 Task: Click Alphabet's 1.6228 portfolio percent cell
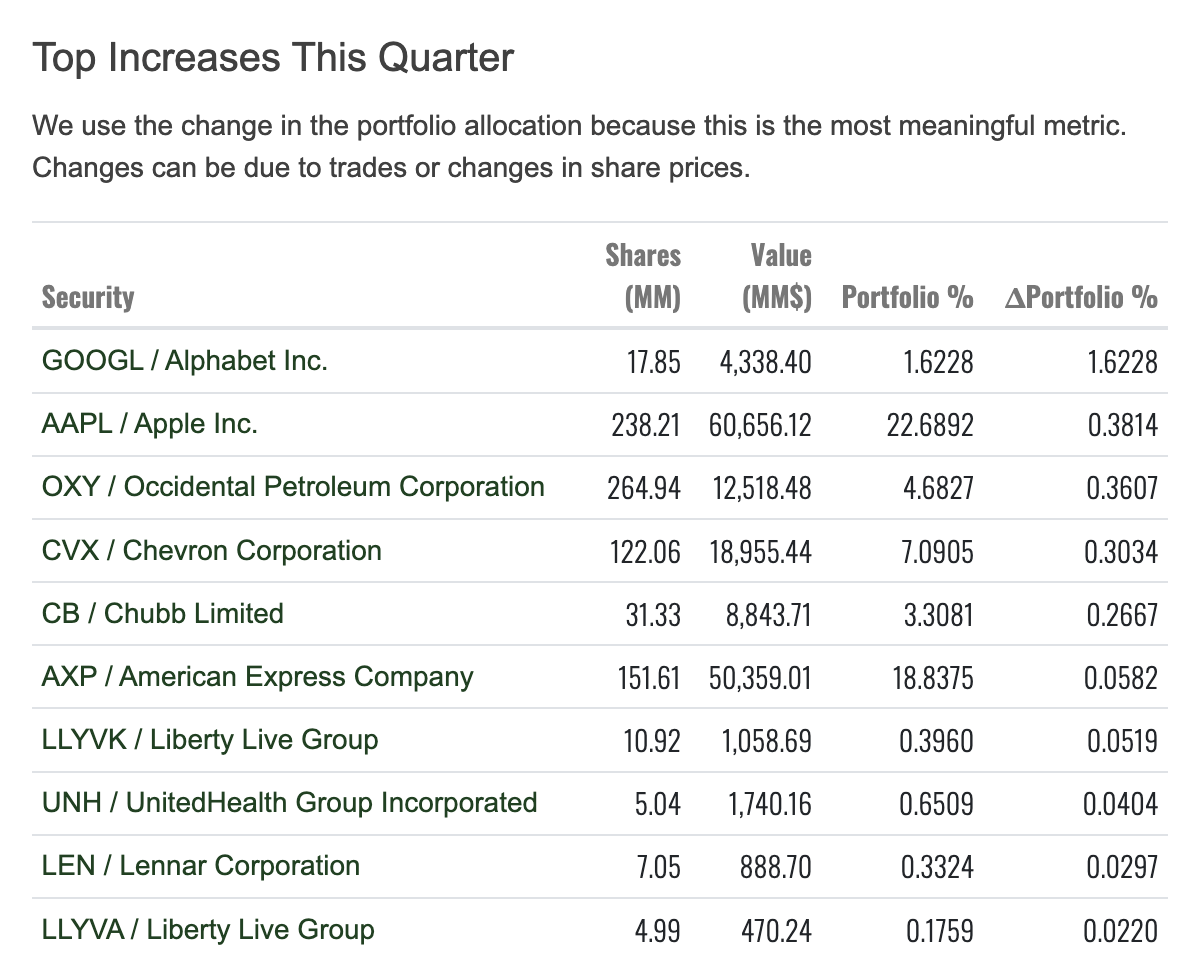937,361
